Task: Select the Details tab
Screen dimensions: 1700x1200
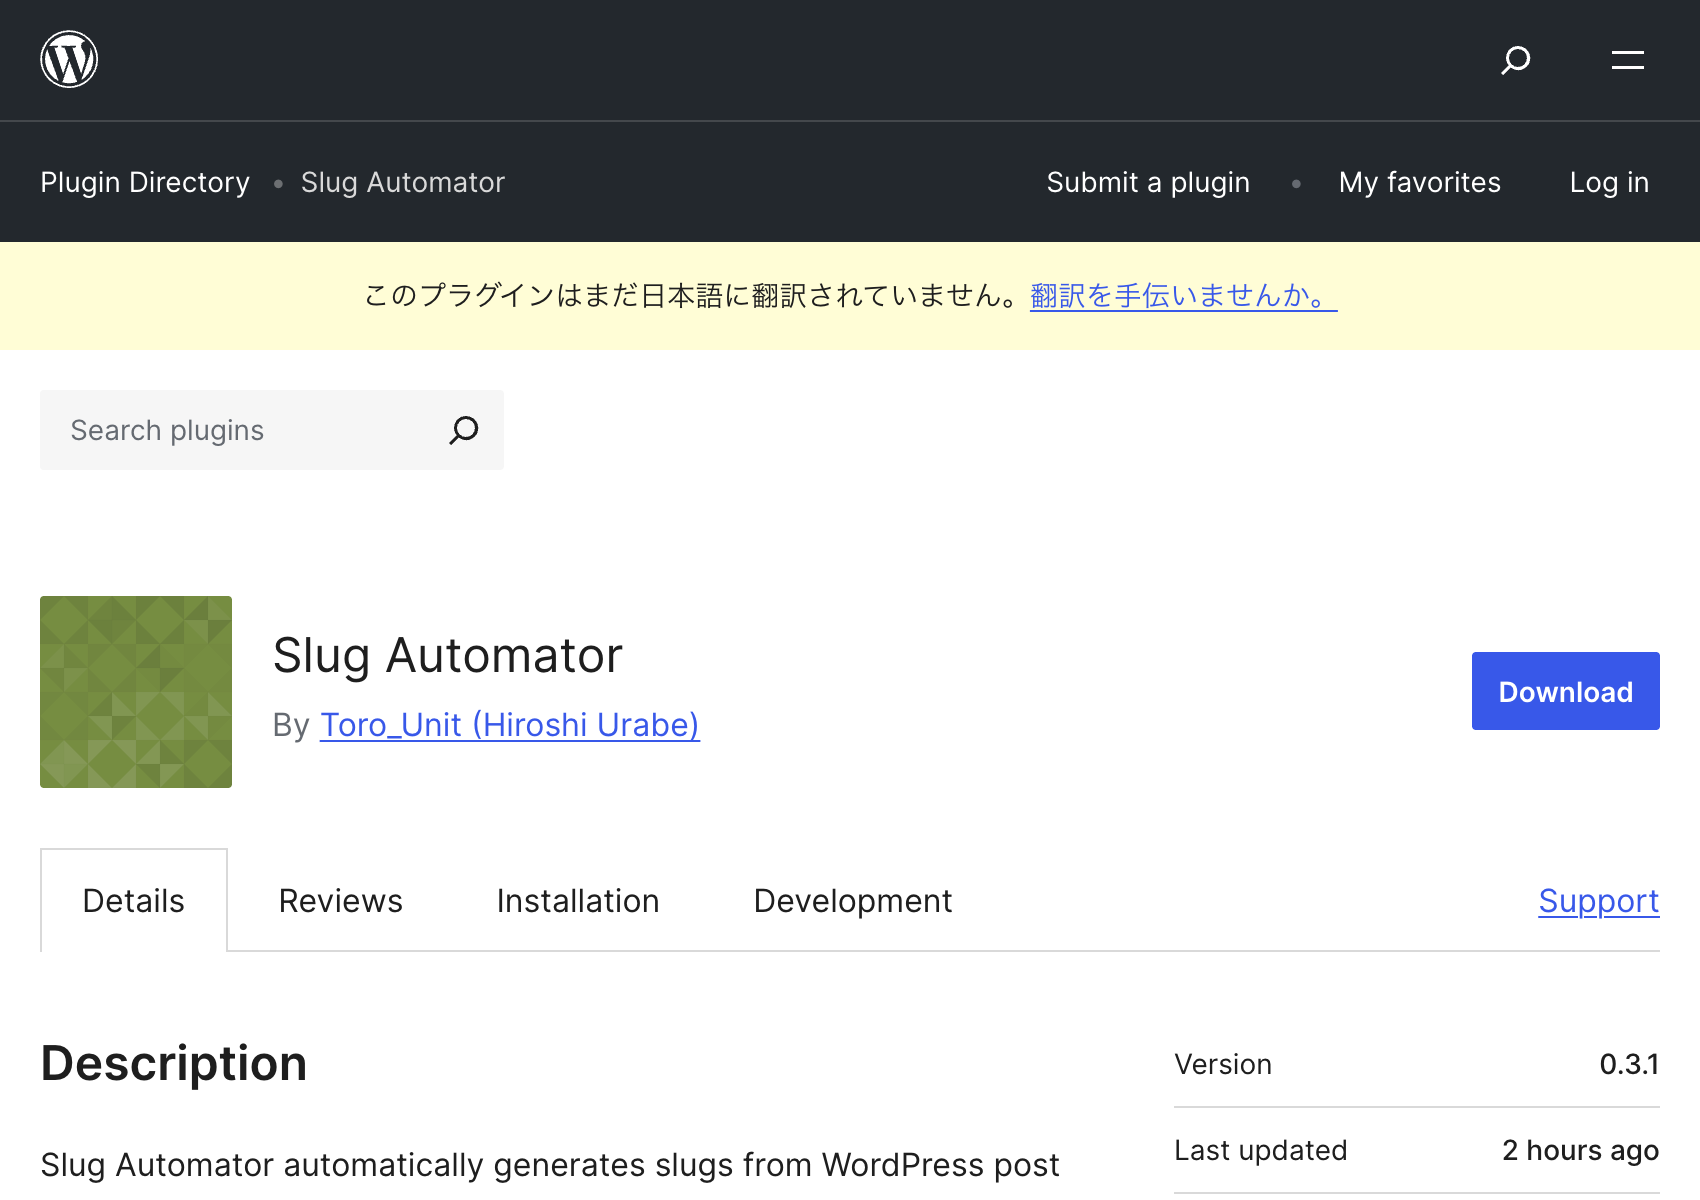Action: tap(134, 901)
